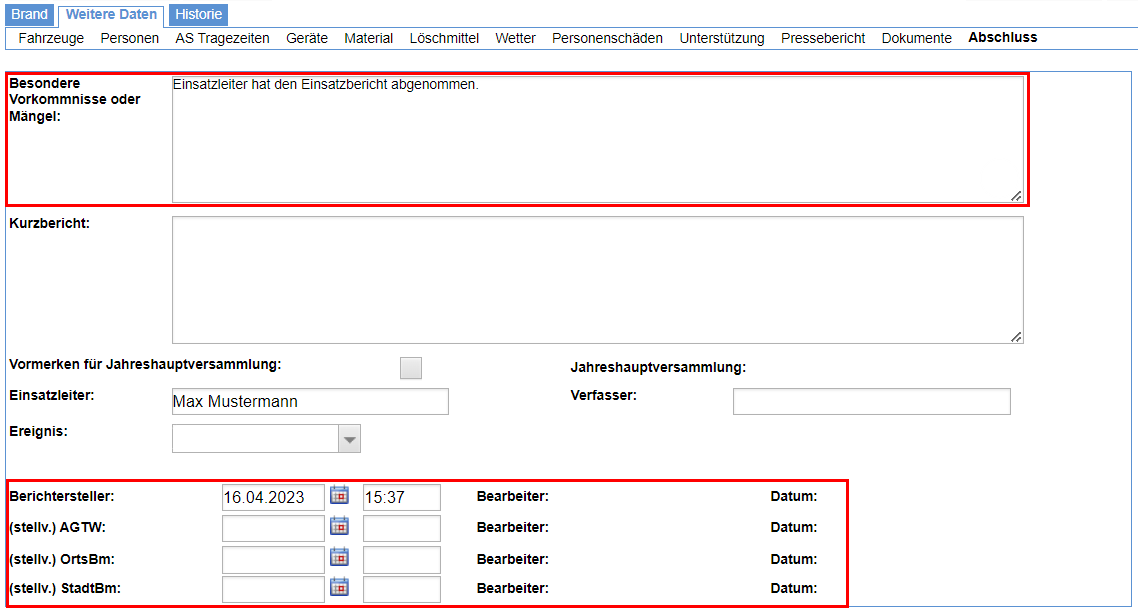Screen dimensions: 1138x615
Task: Go to the Fahrzeuge section
Action: pos(49,38)
